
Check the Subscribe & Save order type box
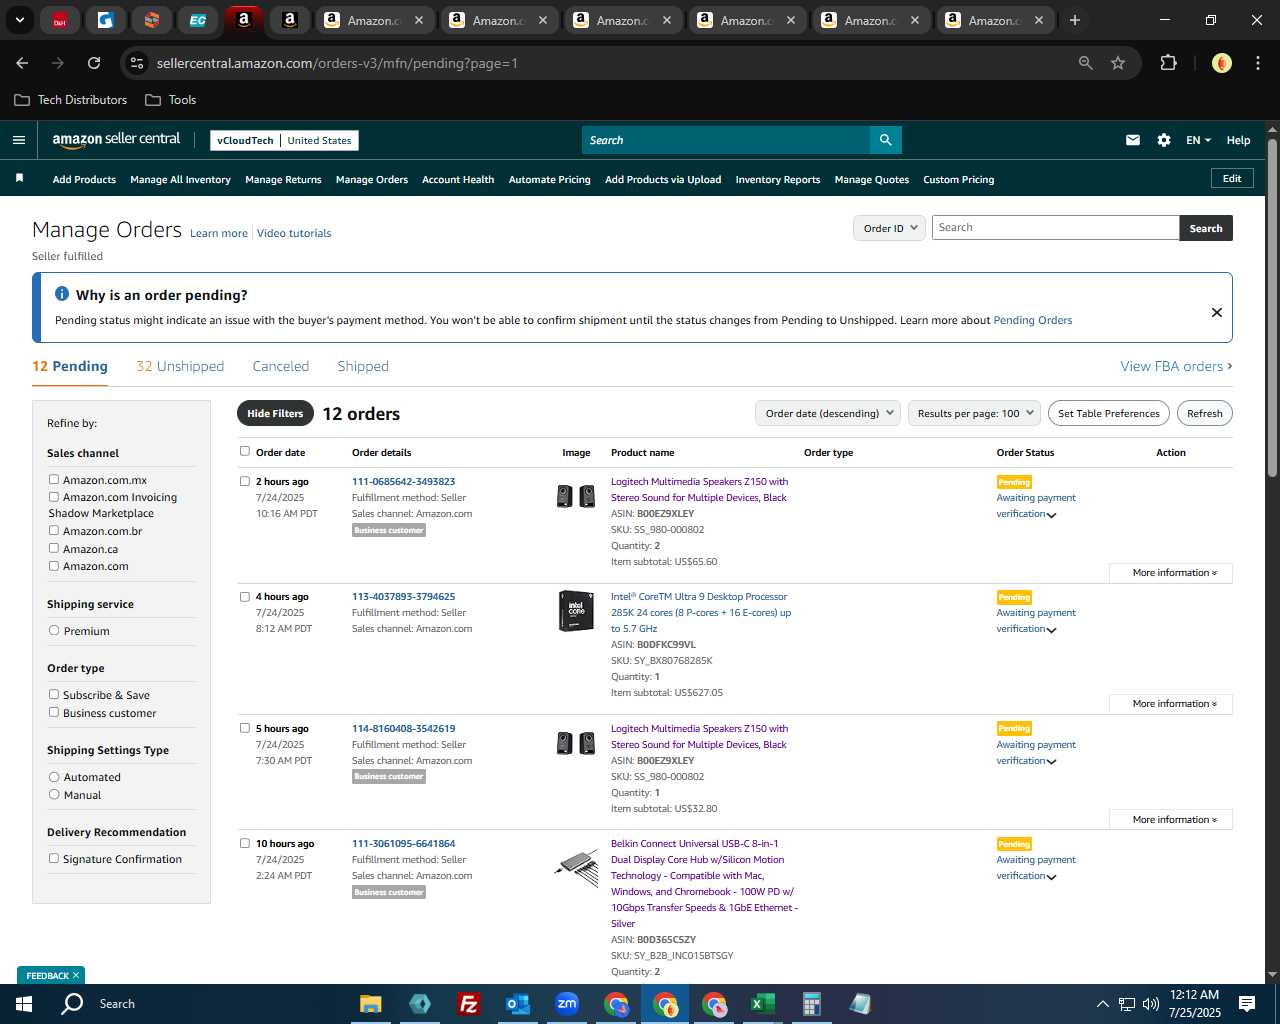tap(54, 694)
